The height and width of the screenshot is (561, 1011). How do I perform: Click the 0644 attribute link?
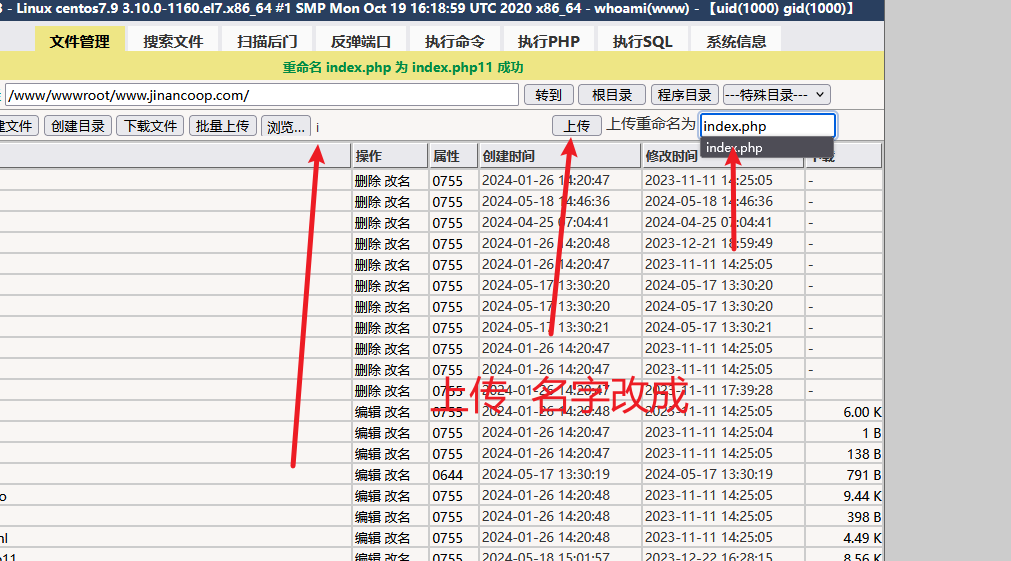(x=447, y=475)
